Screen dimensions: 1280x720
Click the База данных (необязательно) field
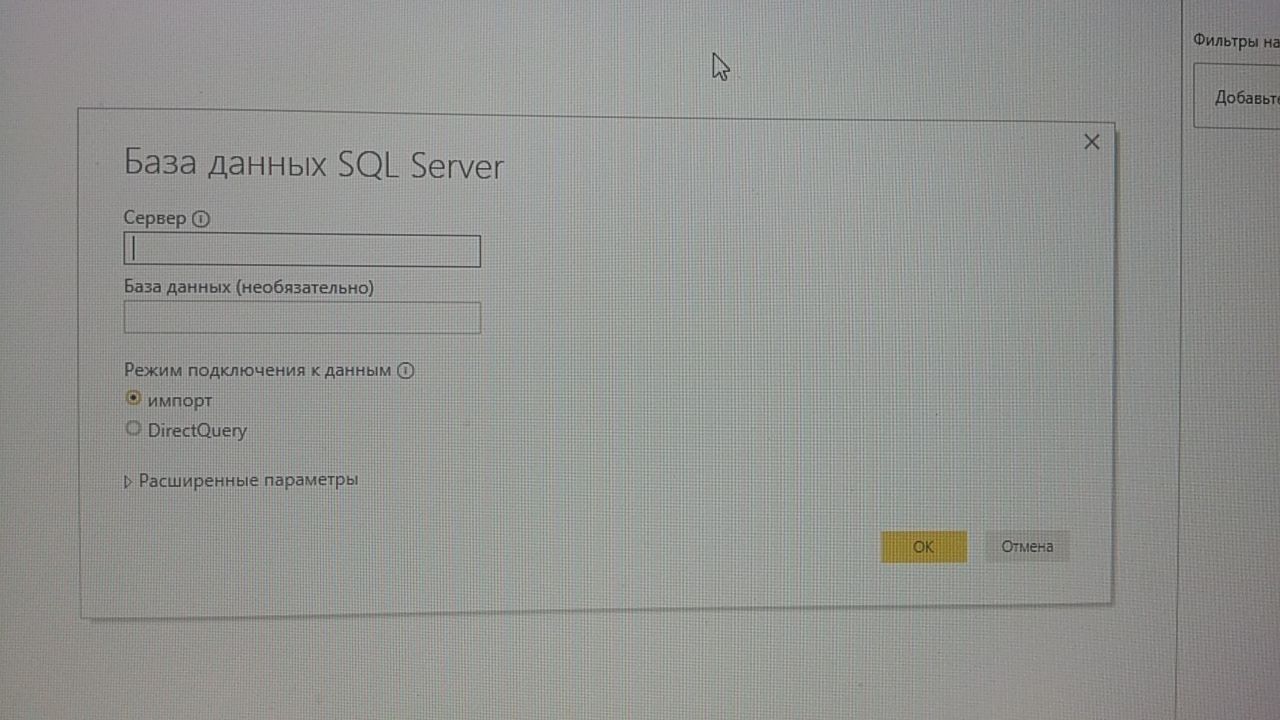tap(302, 318)
